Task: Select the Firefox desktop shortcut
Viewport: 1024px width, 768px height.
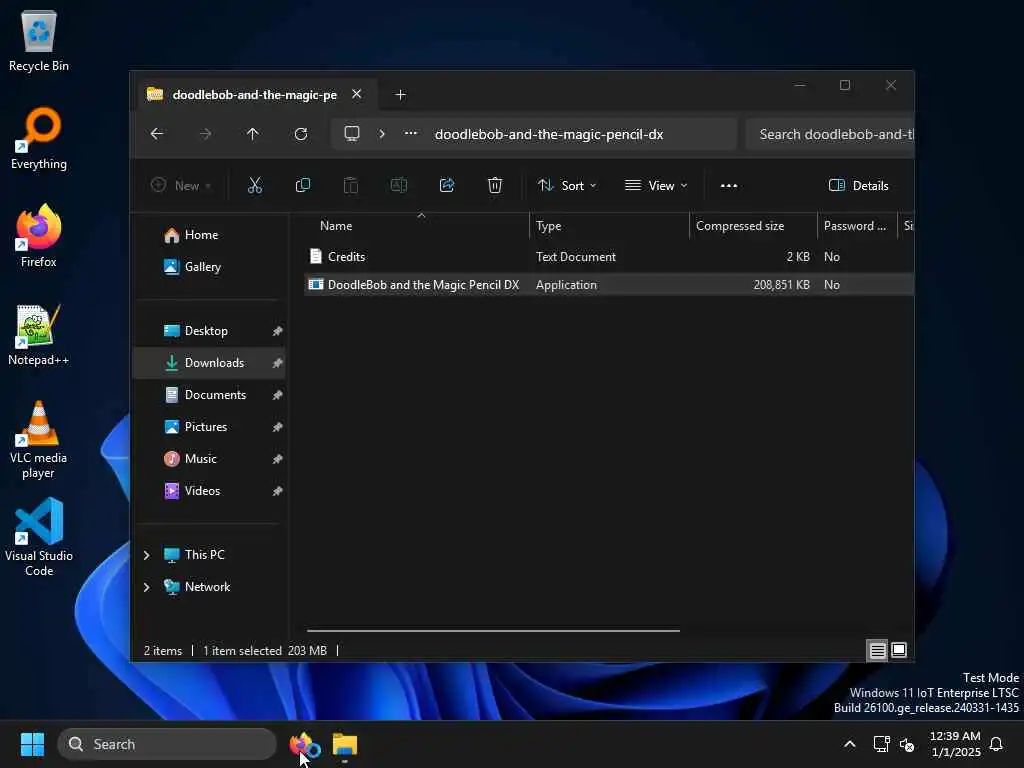Action: [39, 236]
